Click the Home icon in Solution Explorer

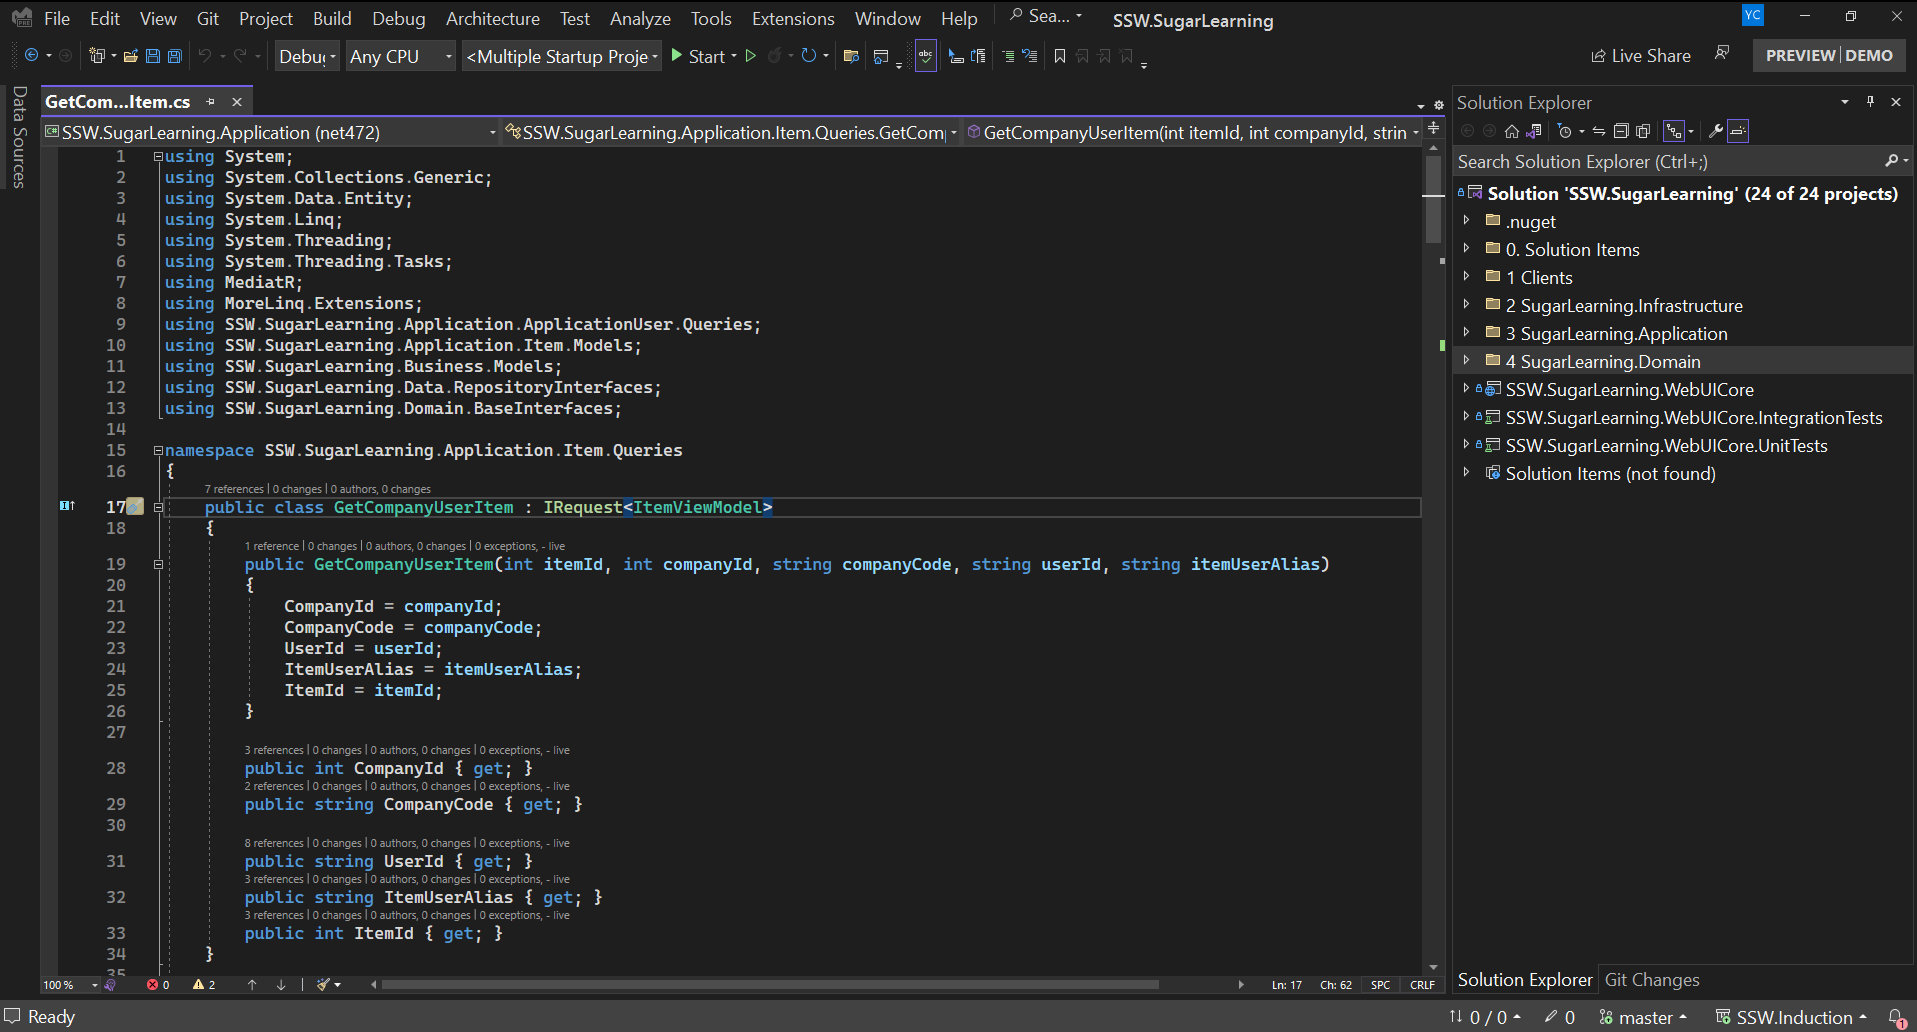point(1512,131)
